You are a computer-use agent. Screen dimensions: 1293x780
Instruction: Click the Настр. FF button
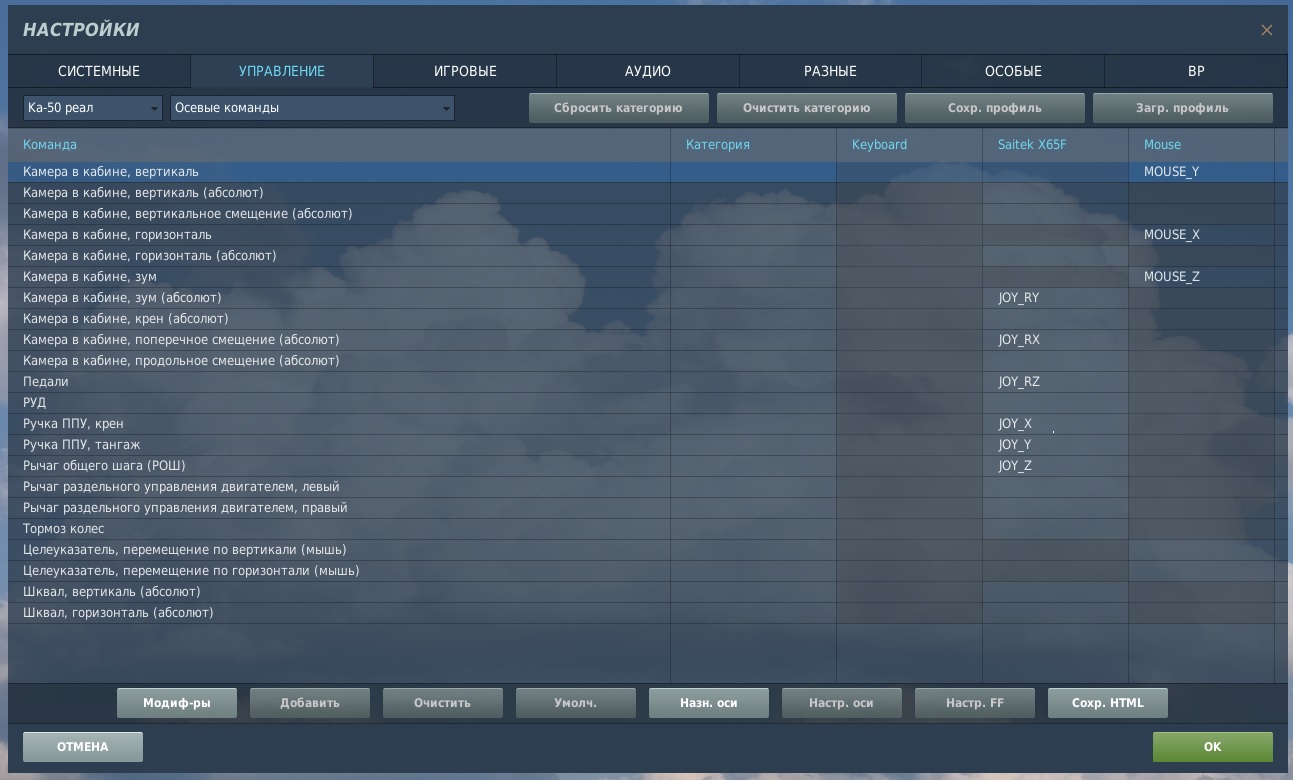(975, 703)
